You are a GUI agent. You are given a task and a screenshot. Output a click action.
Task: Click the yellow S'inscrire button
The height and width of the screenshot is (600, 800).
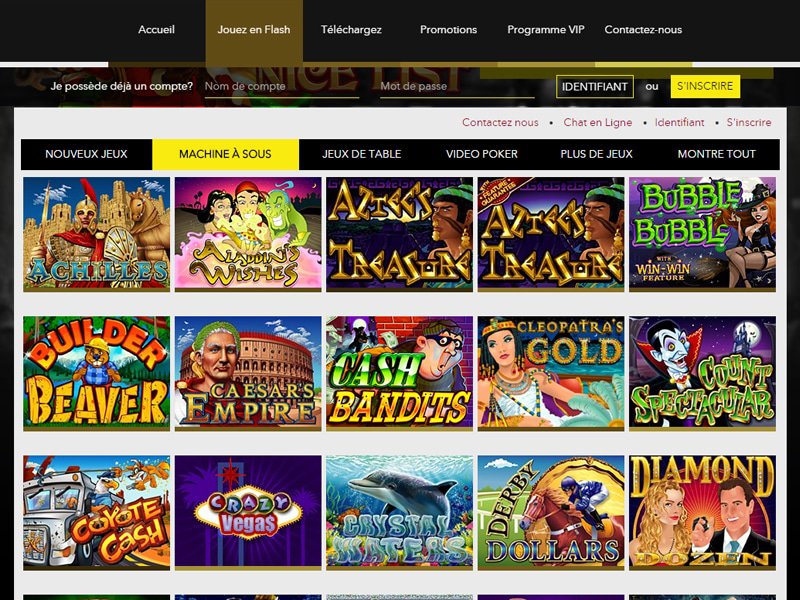click(705, 86)
